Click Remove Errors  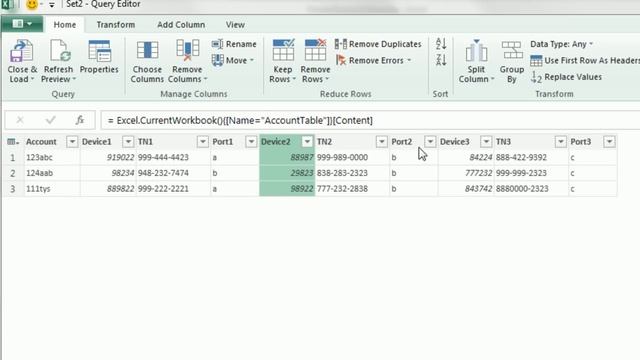pos(373,60)
